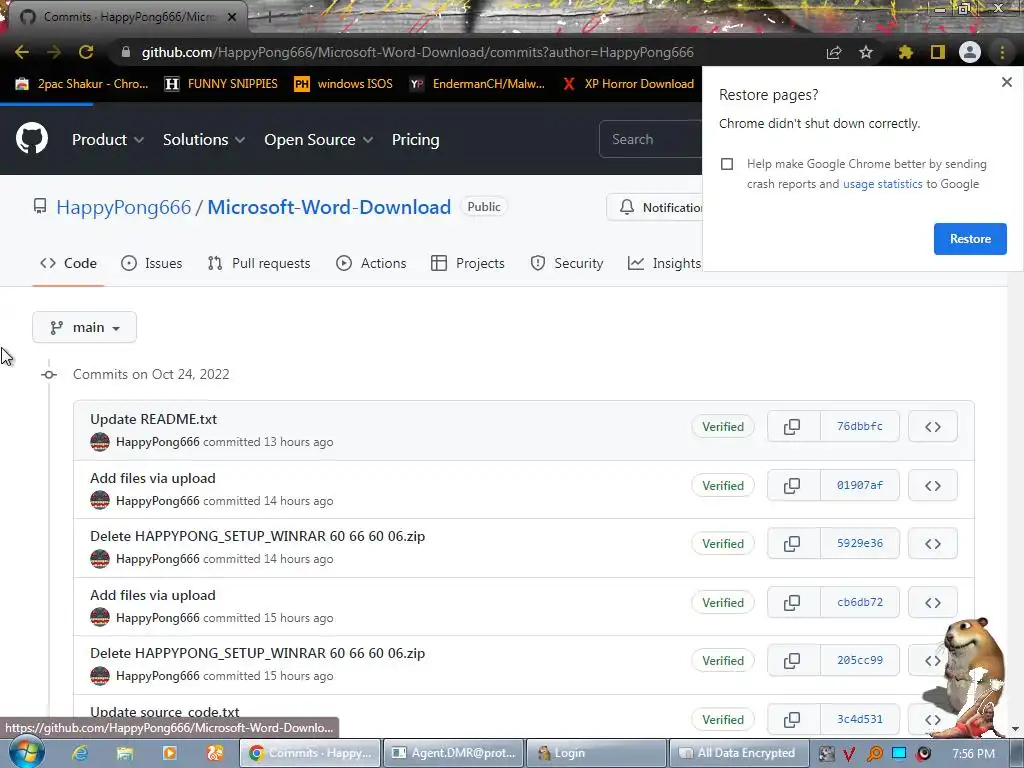Open Windows Media Player taskbar icon
Screen dimensions: 1024x768
click(170, 753)
